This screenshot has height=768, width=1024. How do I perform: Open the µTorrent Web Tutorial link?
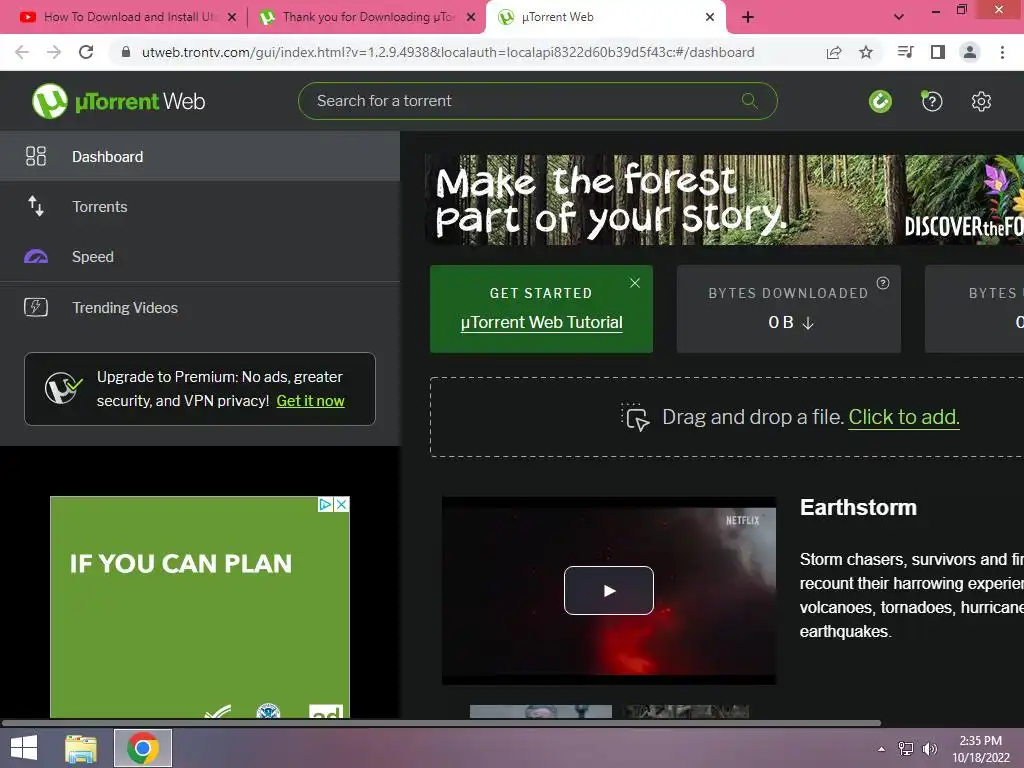coord(541,323)
